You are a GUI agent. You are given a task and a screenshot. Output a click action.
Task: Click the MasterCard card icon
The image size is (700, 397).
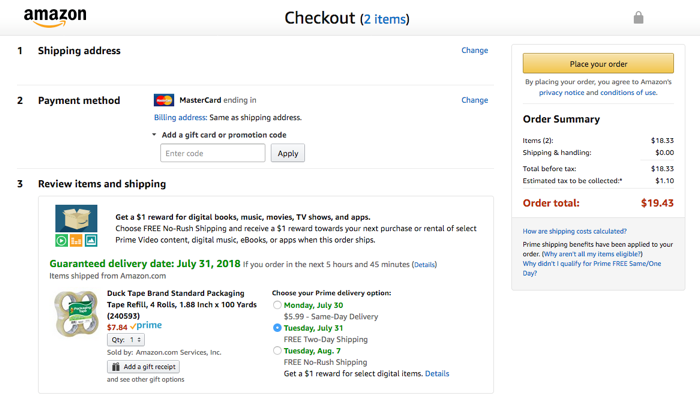pos(164,100)
